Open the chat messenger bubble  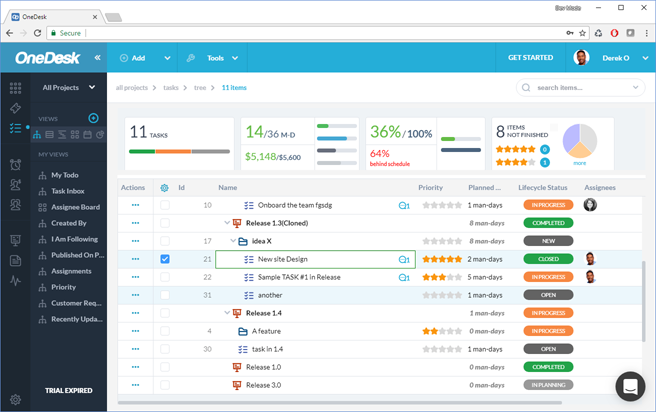coord(630,386)
